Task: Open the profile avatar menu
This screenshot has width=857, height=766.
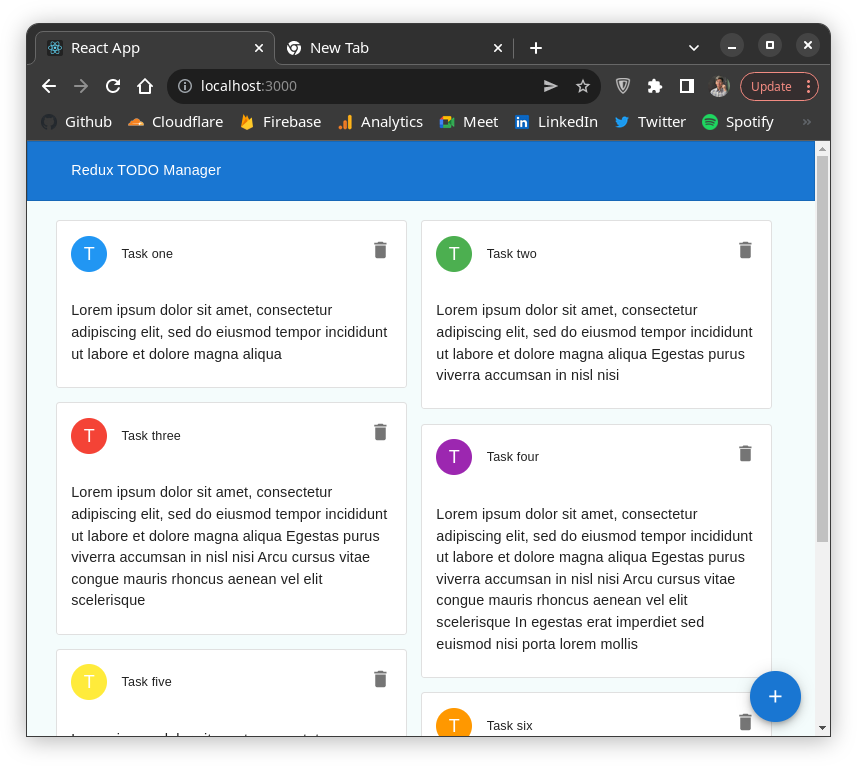Action: [719, 86]
